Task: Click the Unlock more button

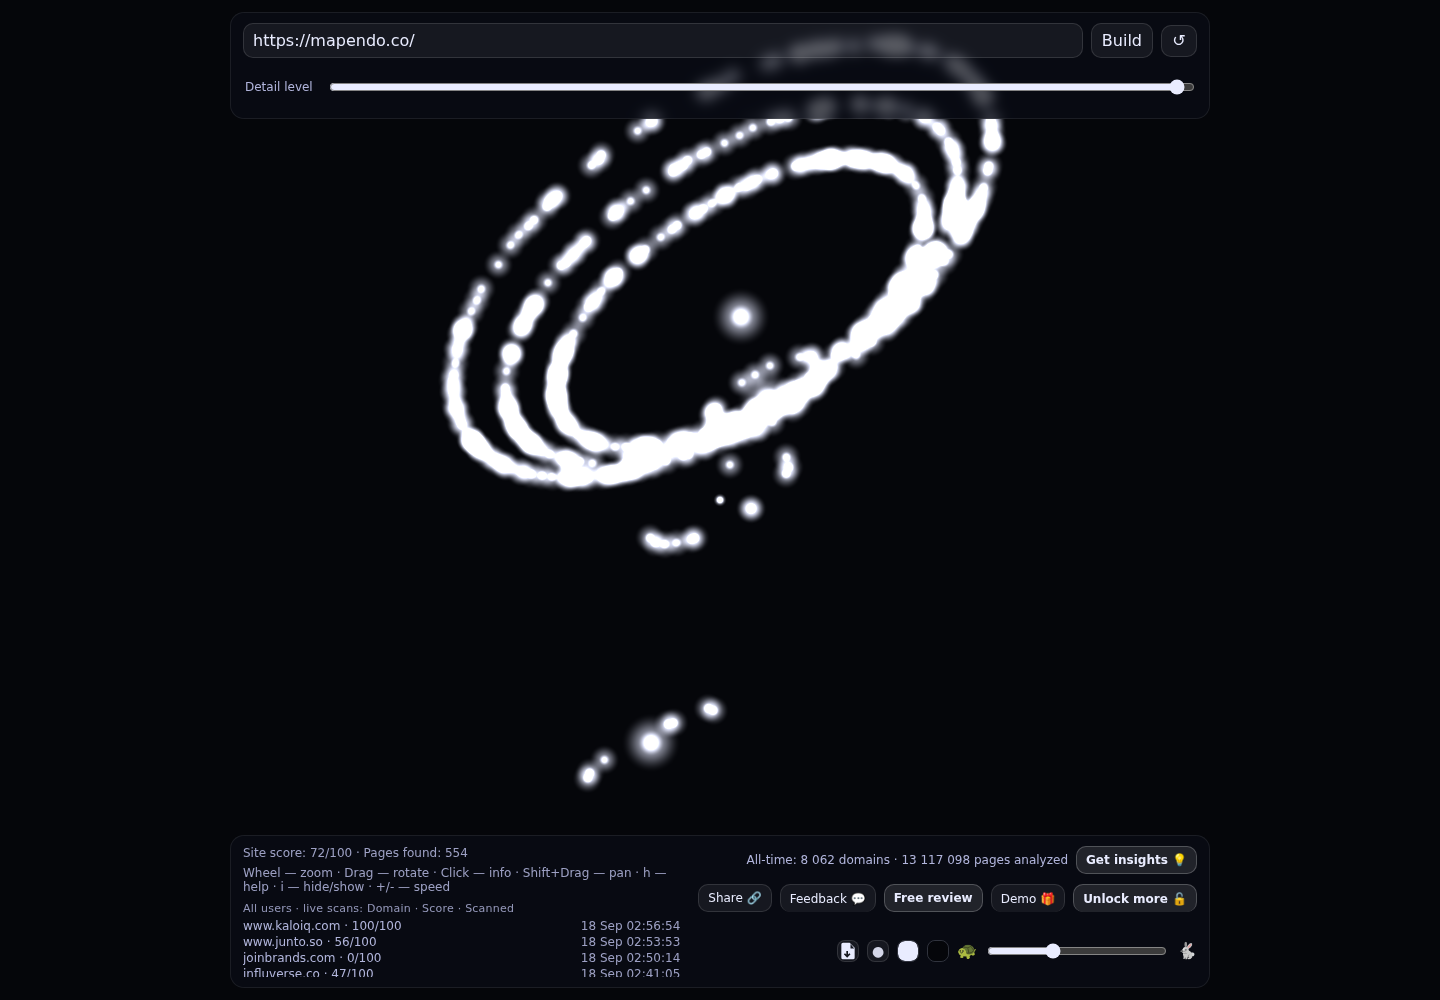Action: tap(1135, 898)
